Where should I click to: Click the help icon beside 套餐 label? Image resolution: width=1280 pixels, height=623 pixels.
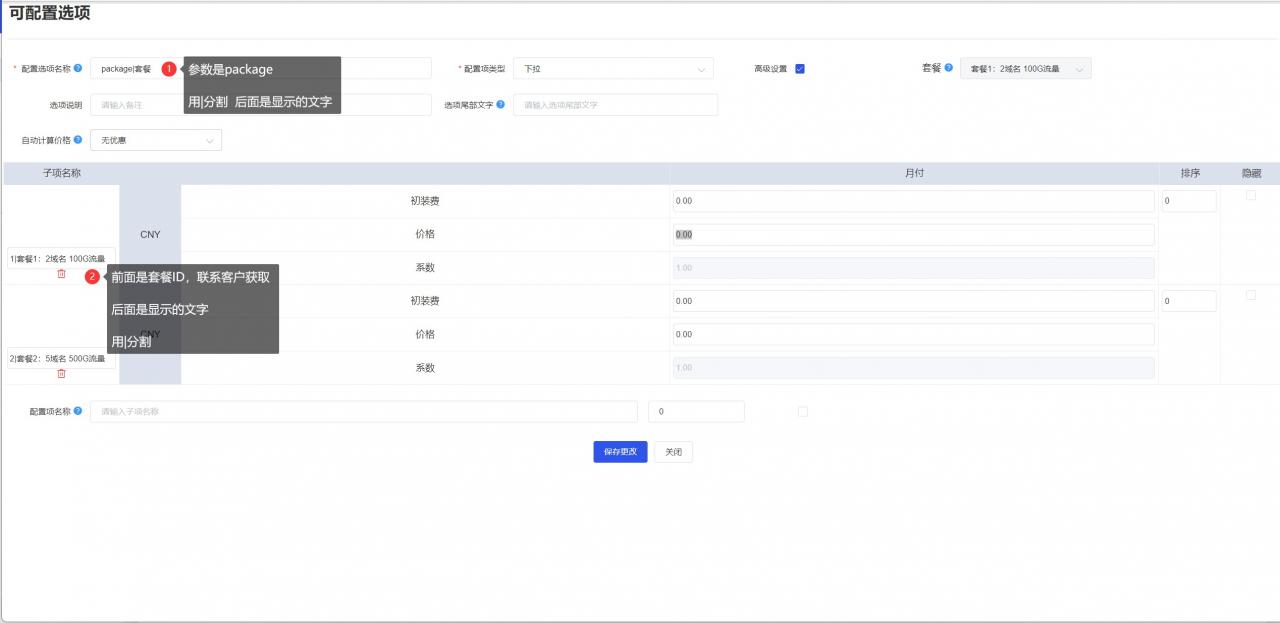(949, 68)
